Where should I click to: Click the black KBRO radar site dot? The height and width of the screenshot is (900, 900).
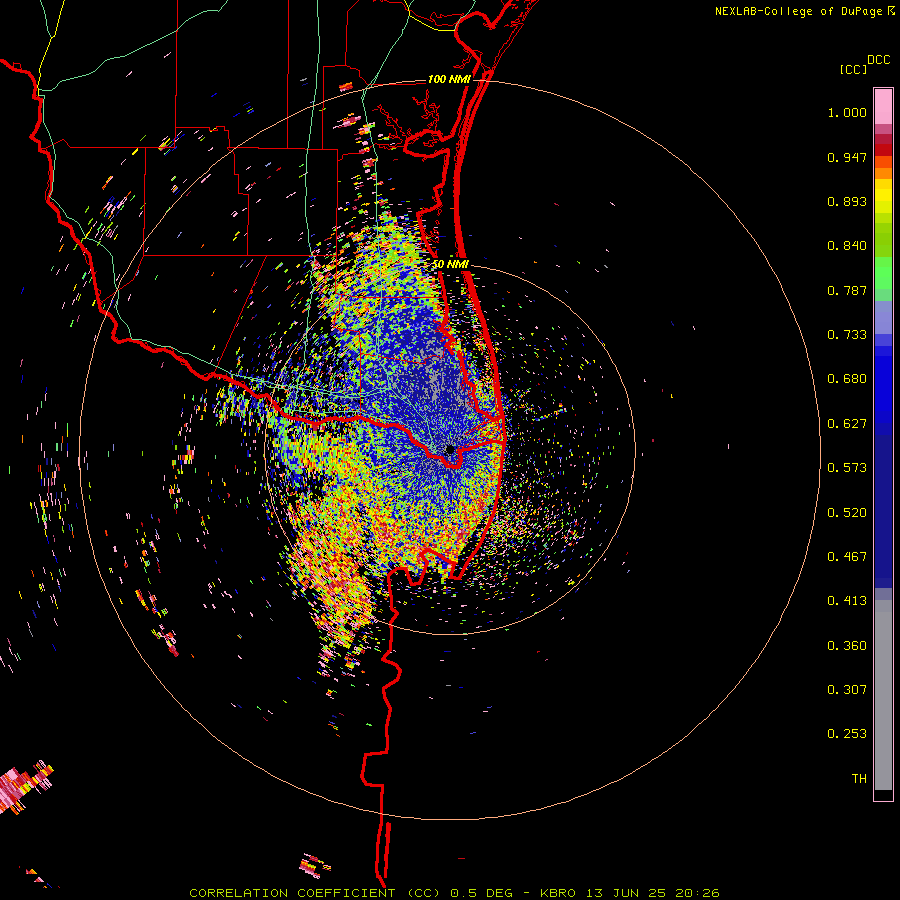pos(450,449)
